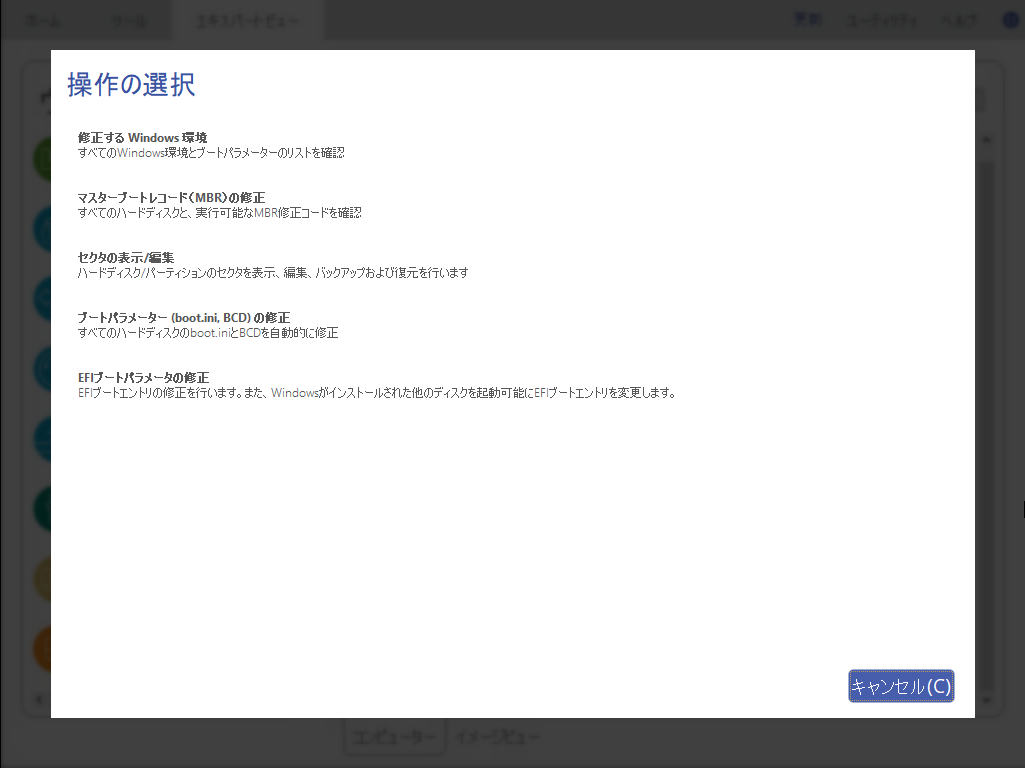Select 修正する Windows 環境 option
Viewport: 1025px width, 768px height.
pos(143,137)
